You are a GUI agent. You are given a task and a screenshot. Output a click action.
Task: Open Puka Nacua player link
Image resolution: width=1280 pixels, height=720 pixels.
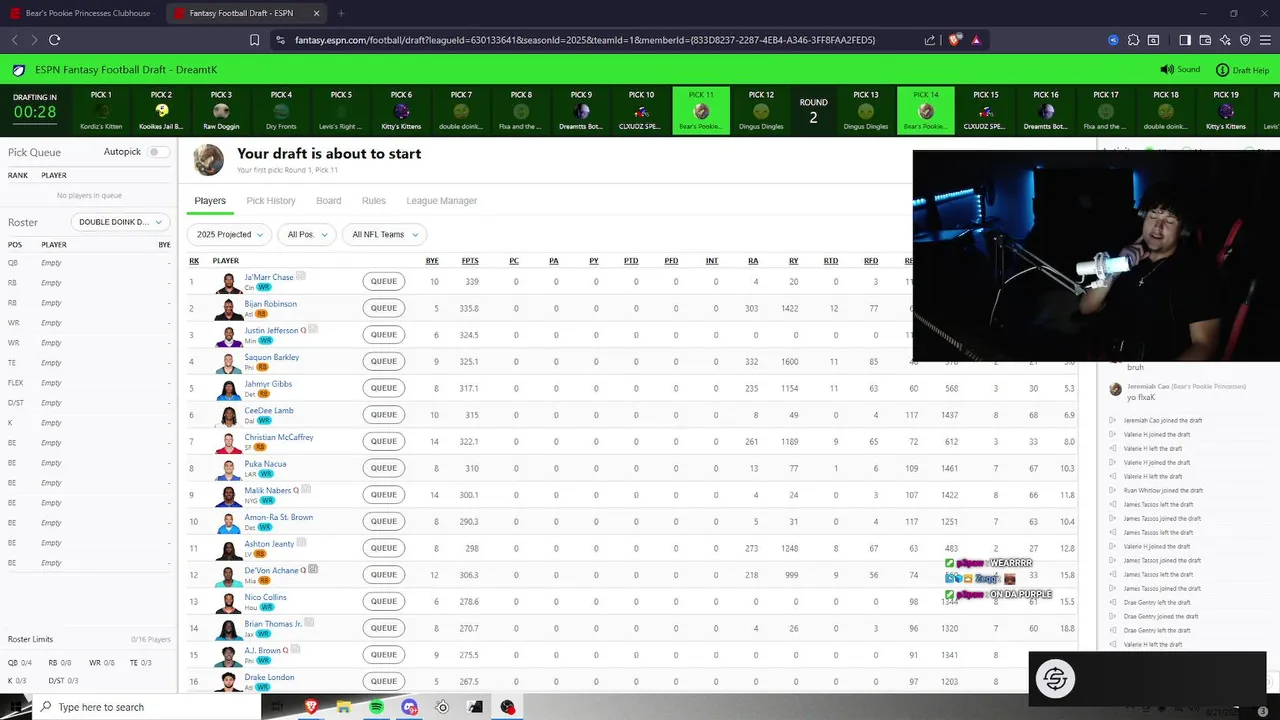265,464
